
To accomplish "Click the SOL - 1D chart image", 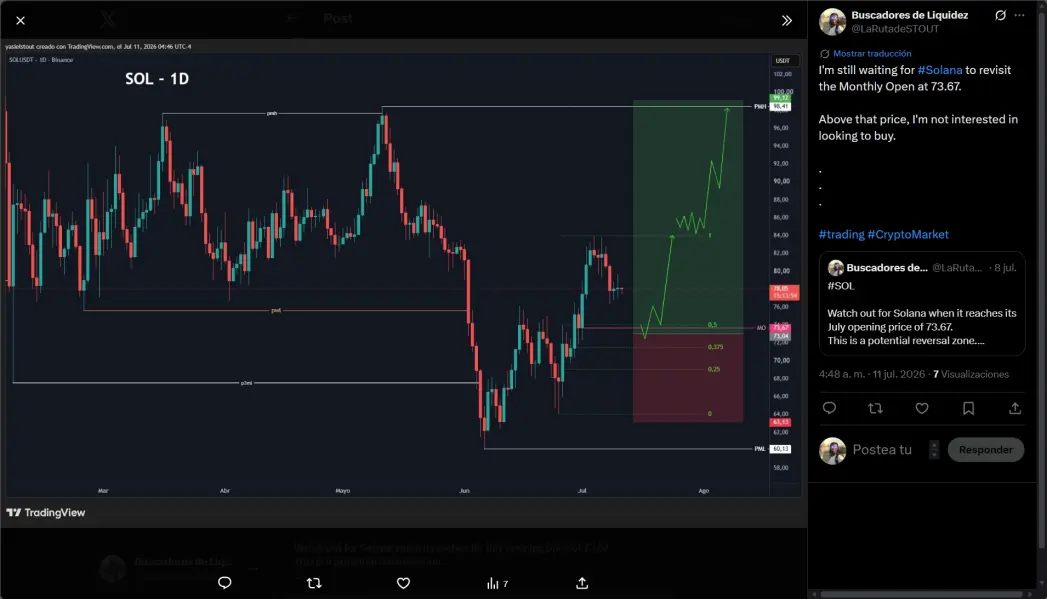I will (x=403, y=283).
